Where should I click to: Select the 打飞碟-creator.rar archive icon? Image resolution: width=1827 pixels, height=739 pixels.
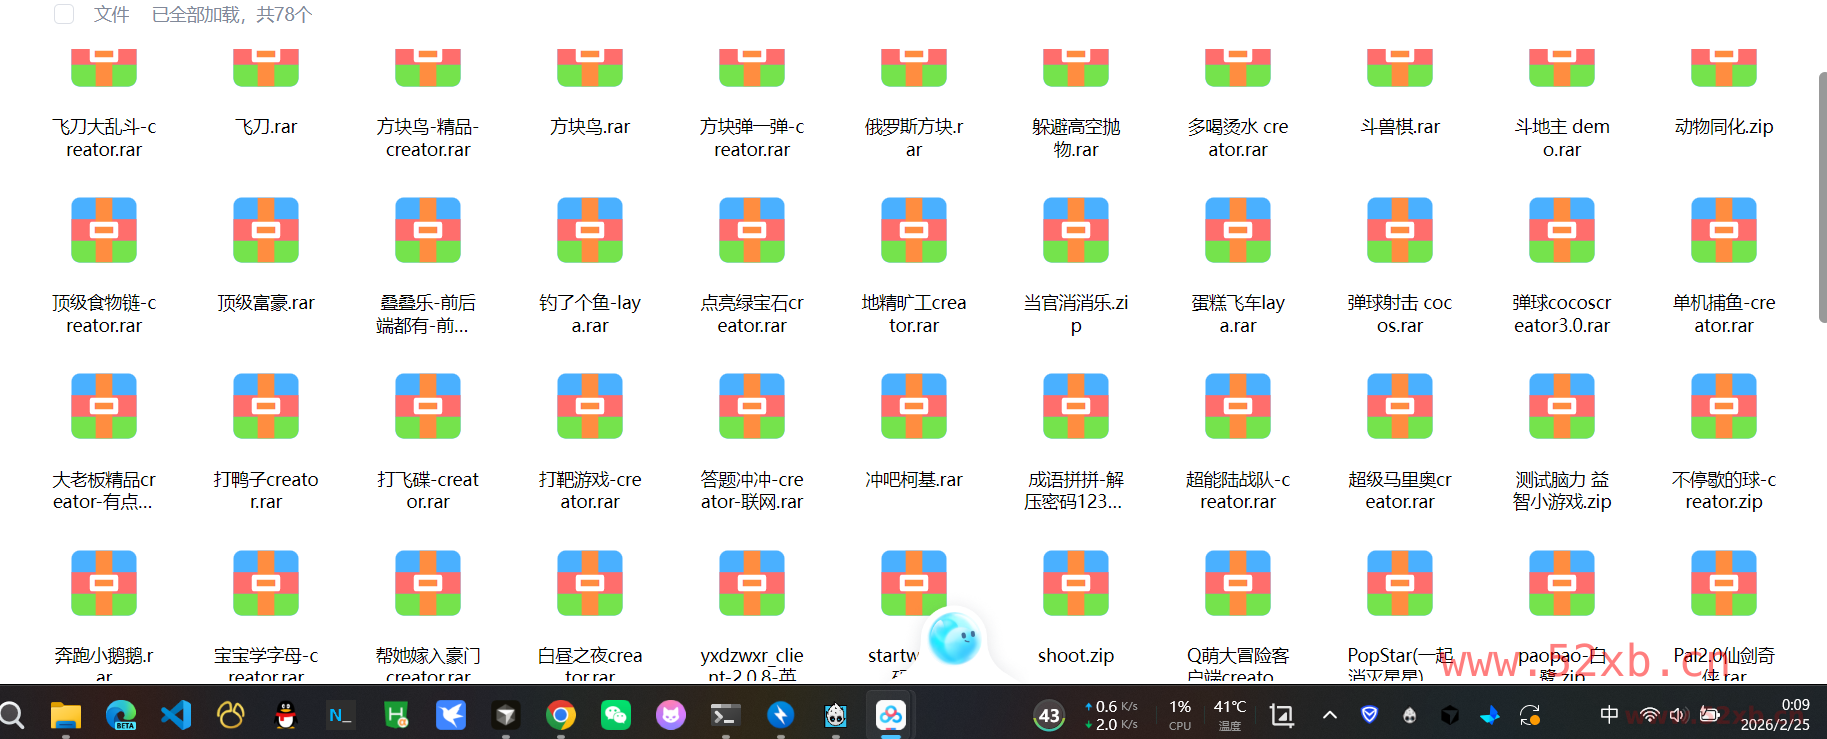(428, 406)
